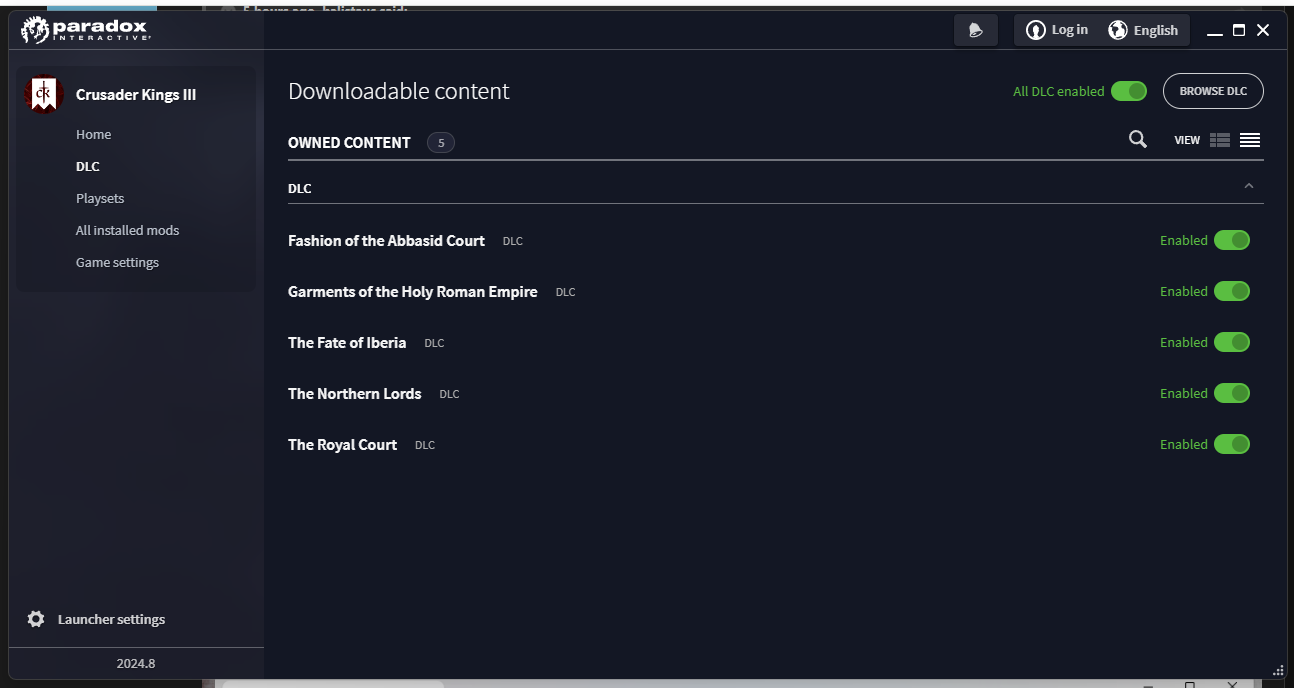Click the launcher version 2024.8 label
The width and height of the screenshot is (1294, 688).
pyautogui.click(x=136, y=663)
